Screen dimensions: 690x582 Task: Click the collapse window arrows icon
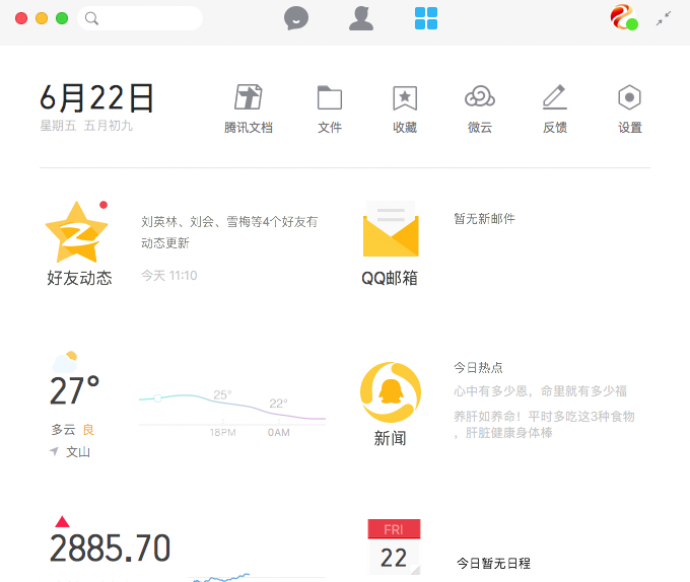click(x=664, y=18)
